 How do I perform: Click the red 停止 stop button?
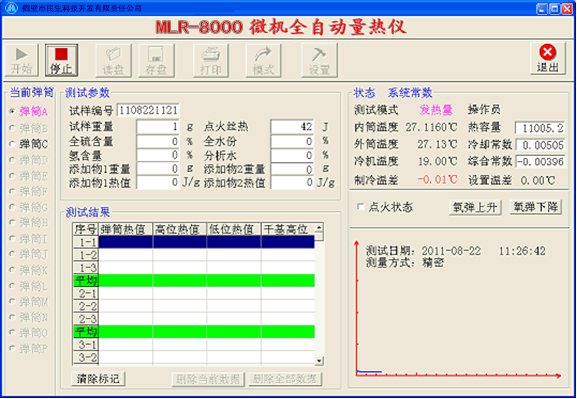(x=61, y=60)
